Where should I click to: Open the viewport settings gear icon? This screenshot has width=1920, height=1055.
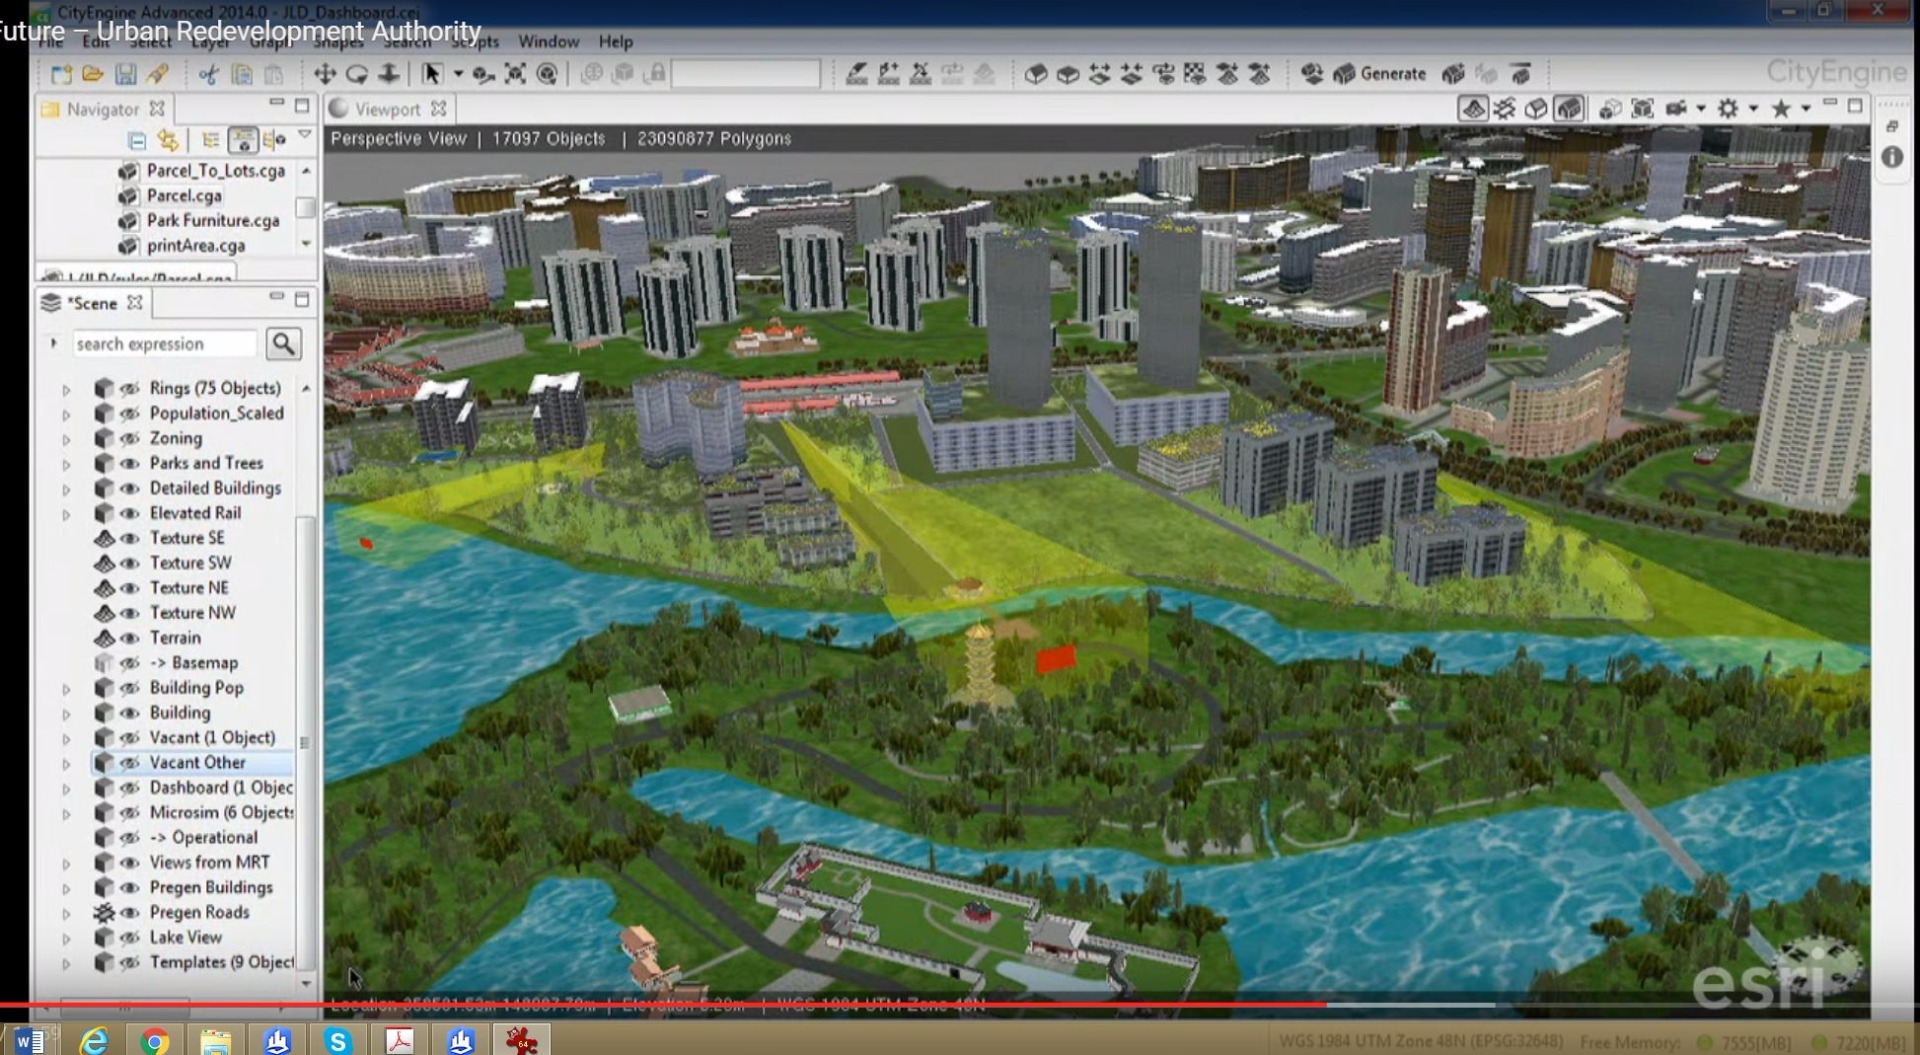[1728, 109]
